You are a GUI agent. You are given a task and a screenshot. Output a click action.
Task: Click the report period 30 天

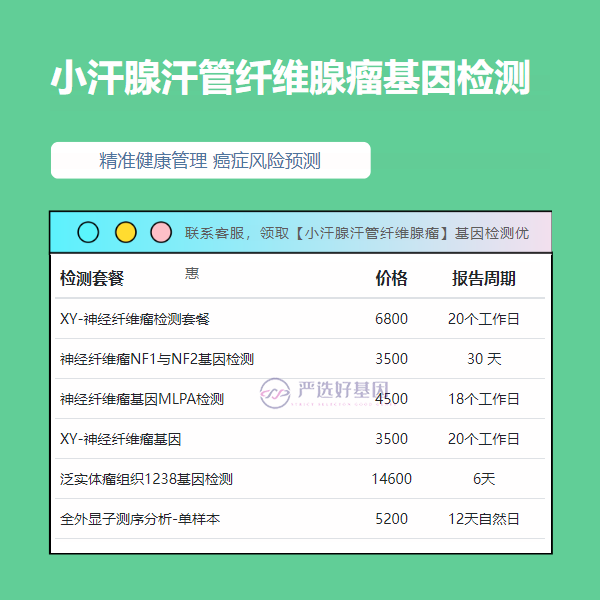(x=484, y=359)
